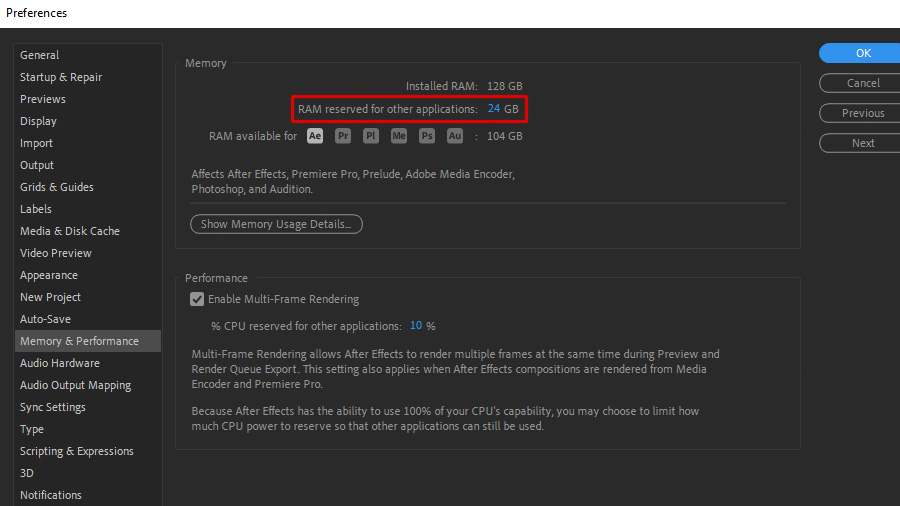The width and height of the screenshot is (900, 506).
Task: Go to Next preferences page
Action: pos(863,143)
